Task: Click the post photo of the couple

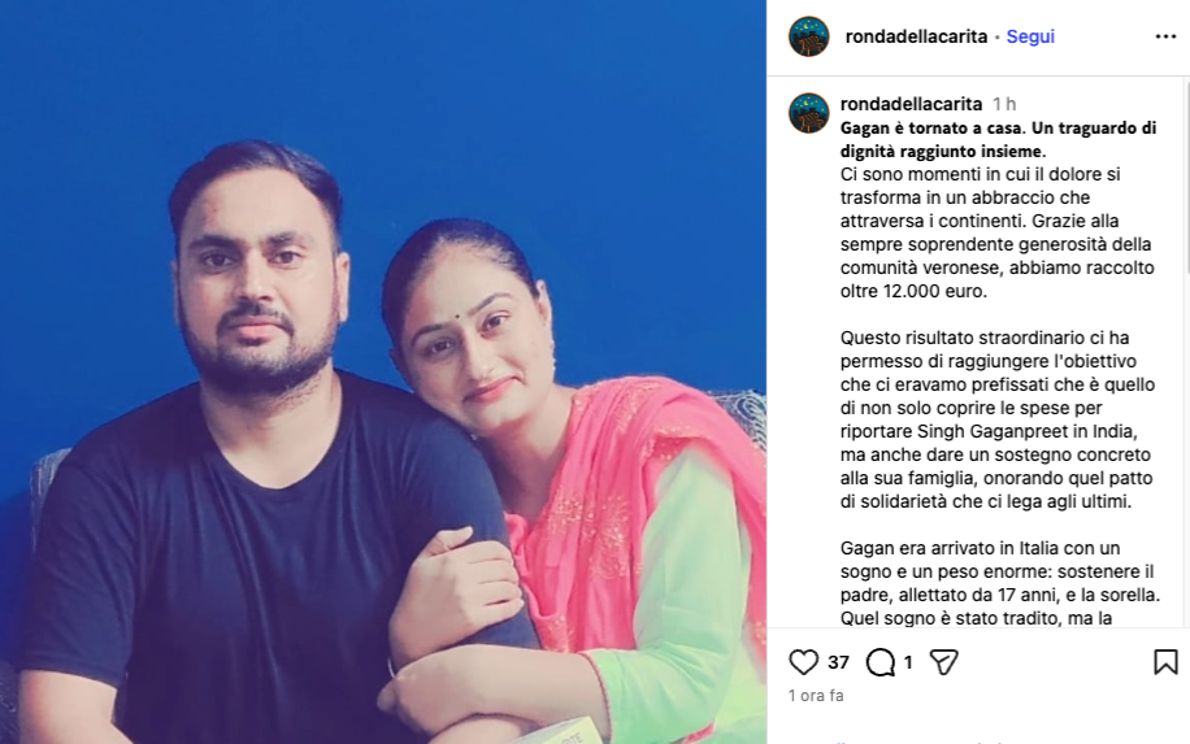Action: [382, 372]
